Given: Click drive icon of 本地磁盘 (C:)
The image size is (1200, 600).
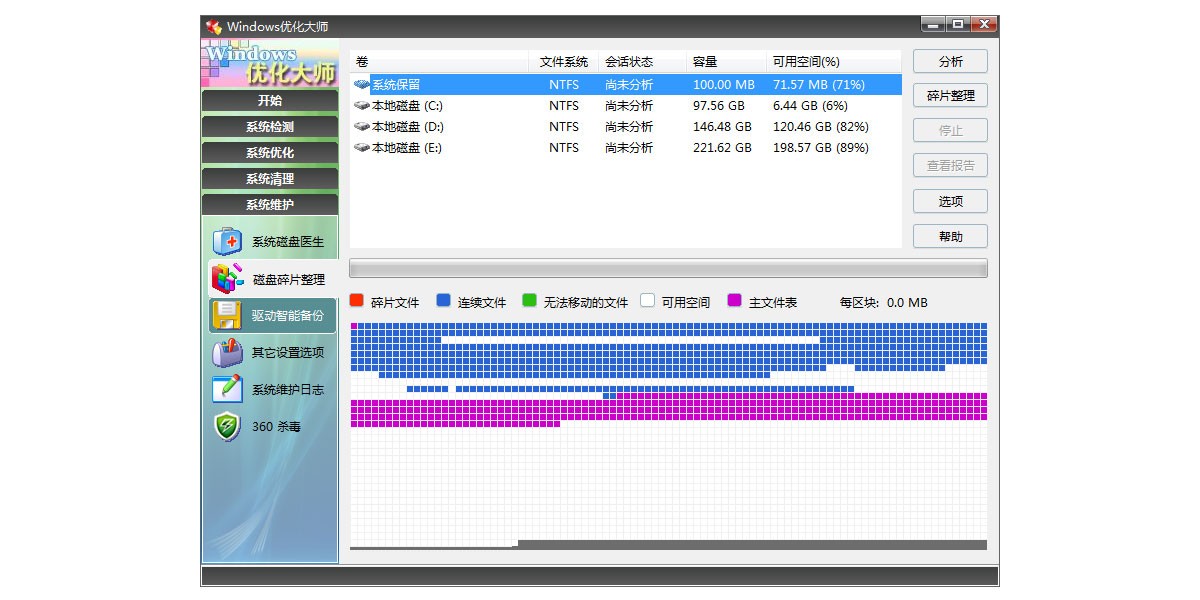Looking at the screenshot, I should (x=361, y=106).
